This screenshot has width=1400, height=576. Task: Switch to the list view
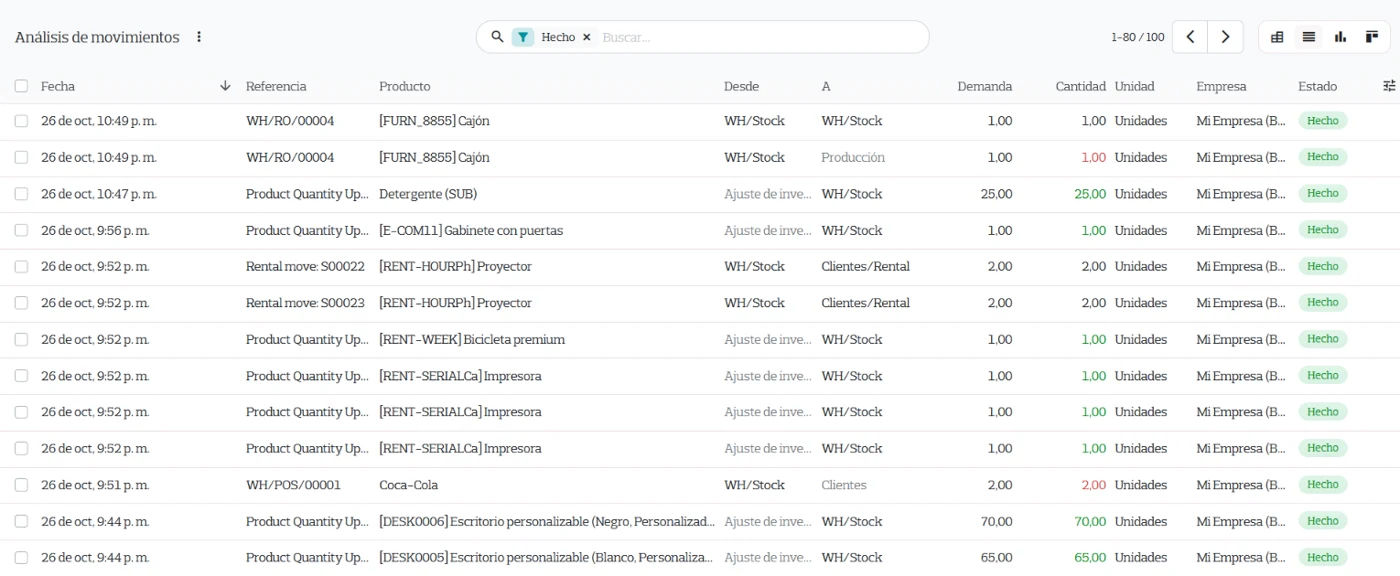pos(1309,37)
